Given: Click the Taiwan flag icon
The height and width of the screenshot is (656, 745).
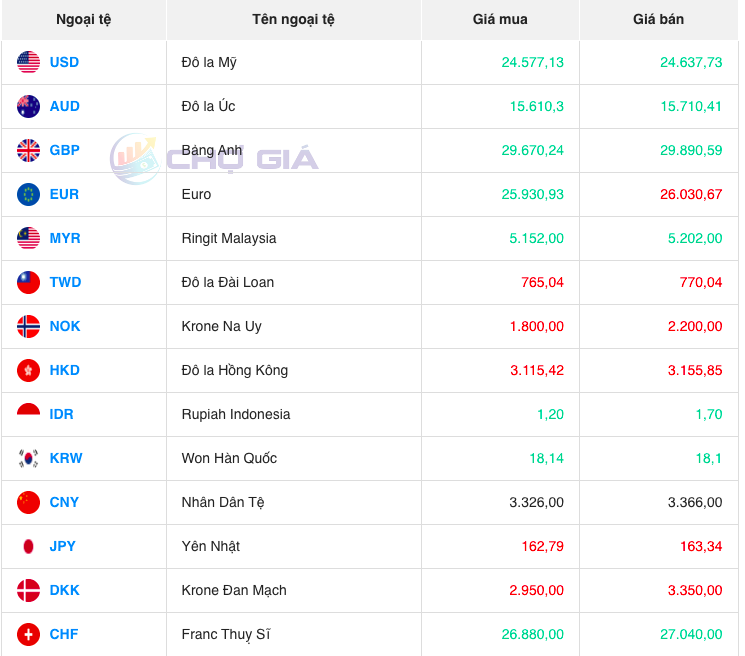Looking at the screenshot, I should (28, 282).
